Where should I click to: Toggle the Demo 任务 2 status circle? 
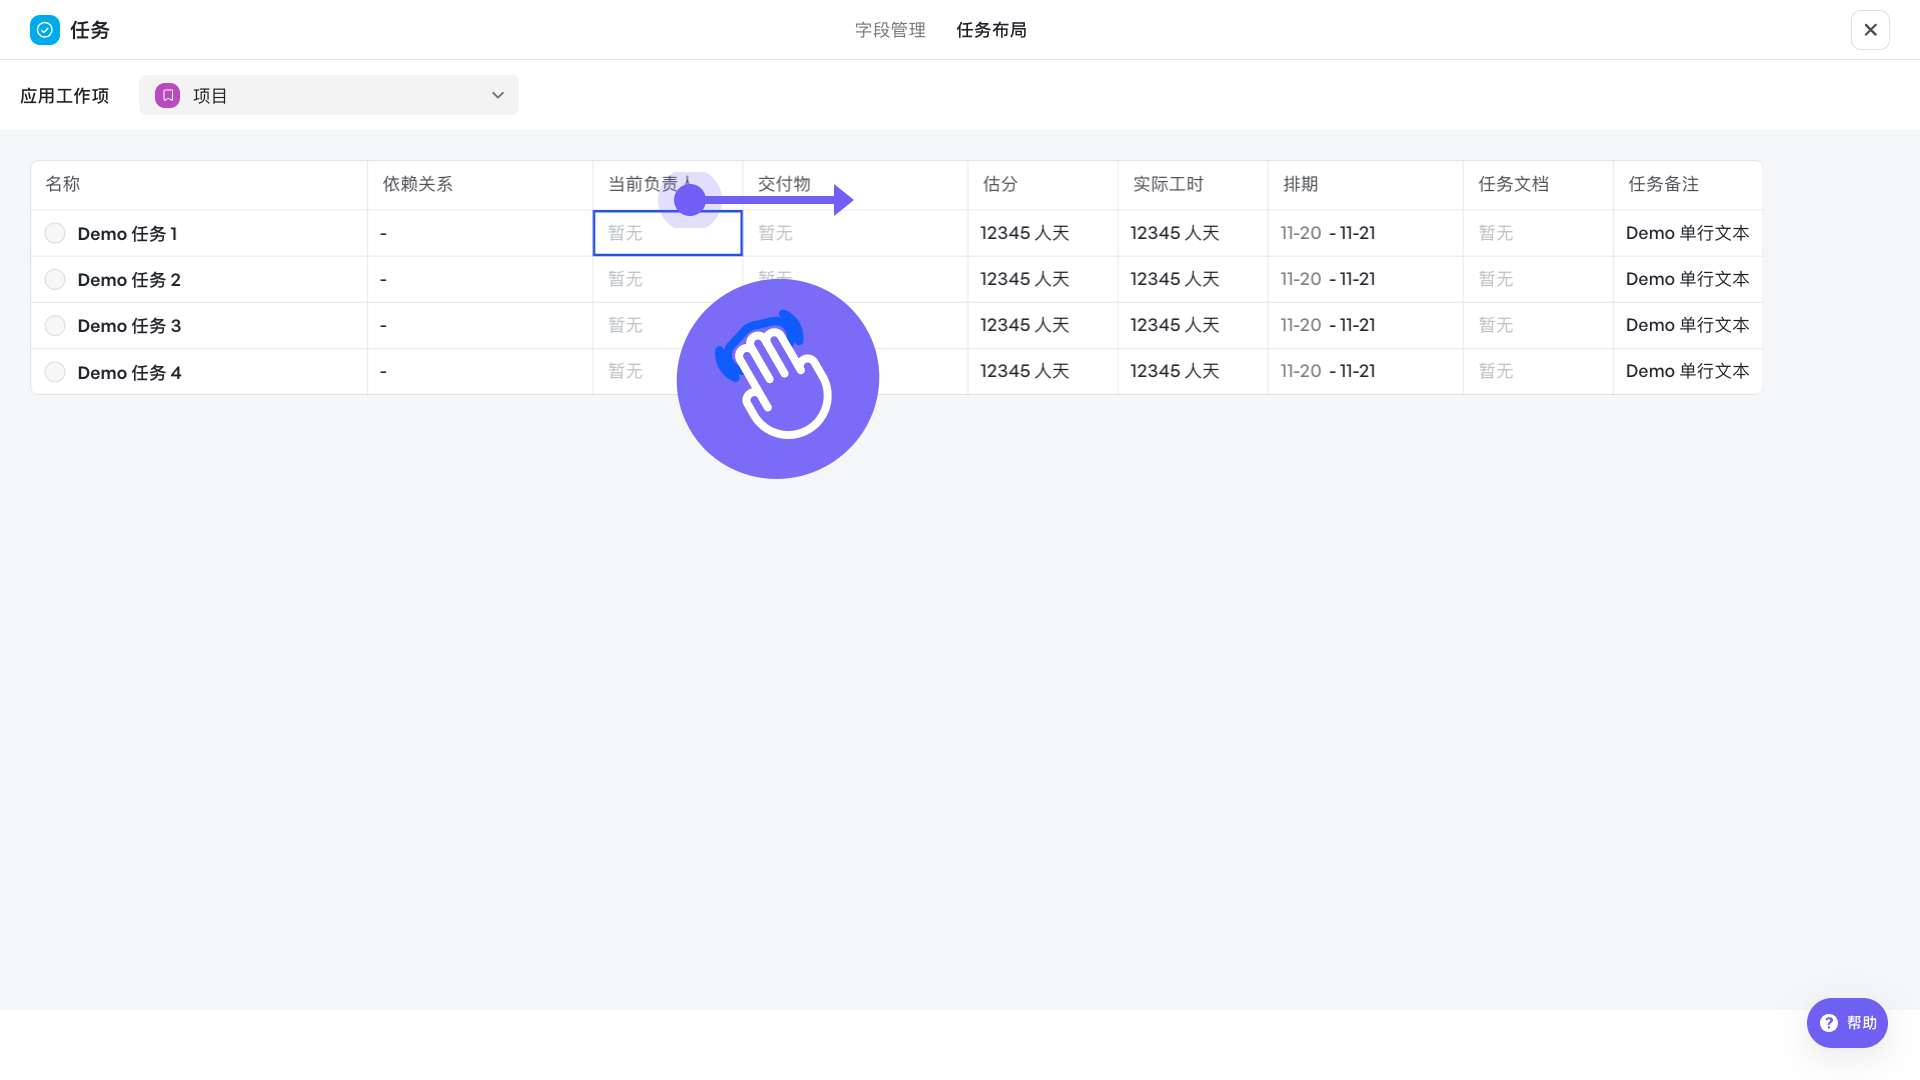55,279
